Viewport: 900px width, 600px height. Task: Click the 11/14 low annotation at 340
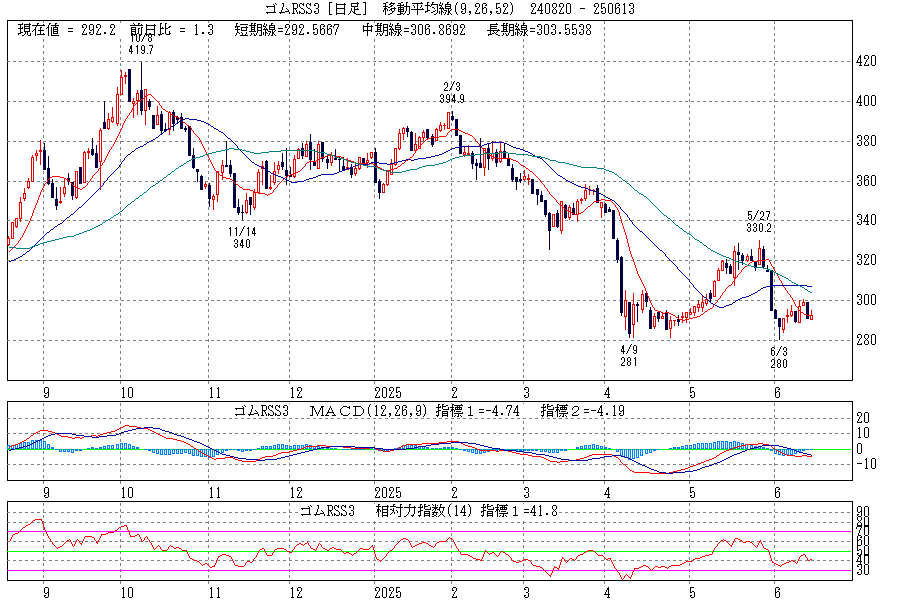click(242, 237)
